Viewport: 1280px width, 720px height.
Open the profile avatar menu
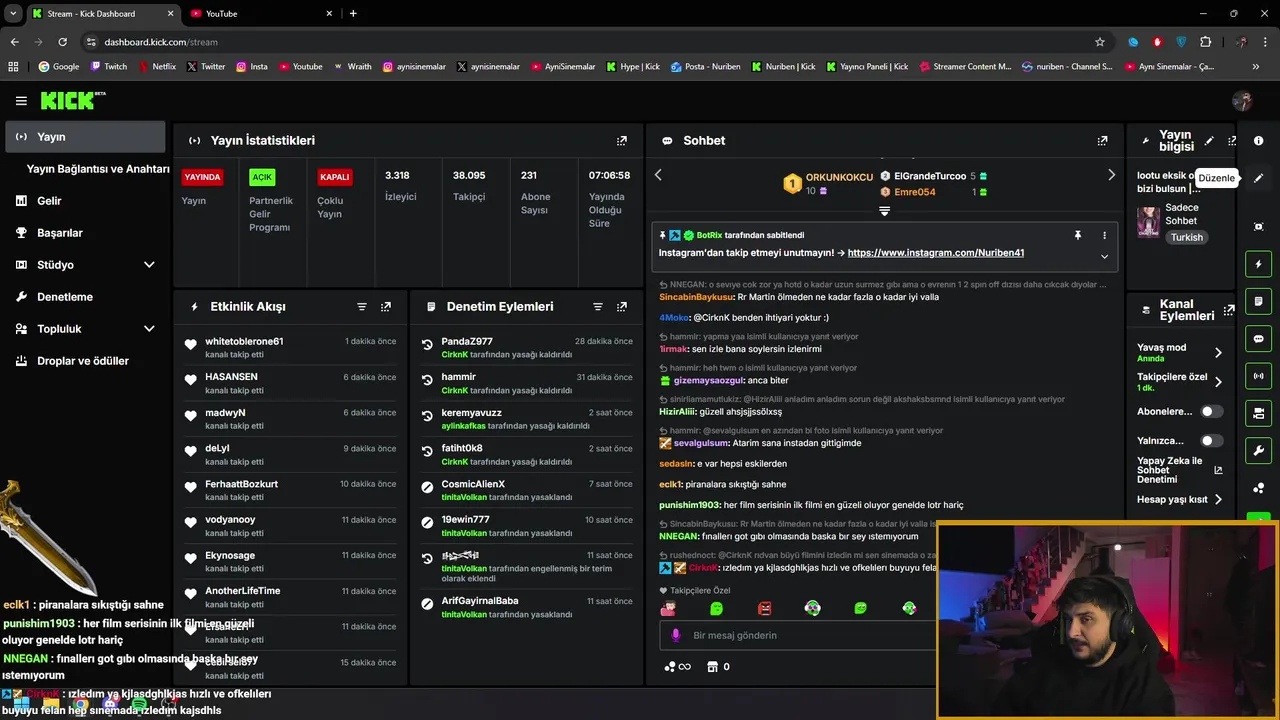pos(1242,101)
